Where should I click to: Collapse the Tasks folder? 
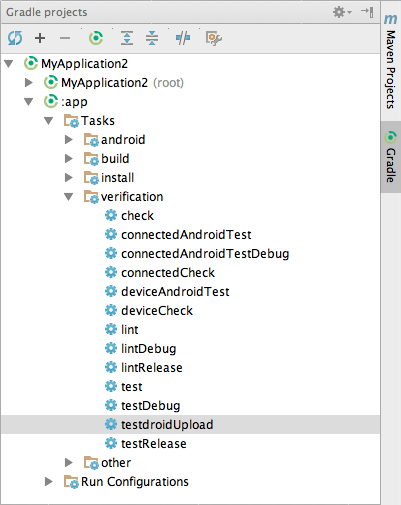pyautogui.click(x=49, y=120)
